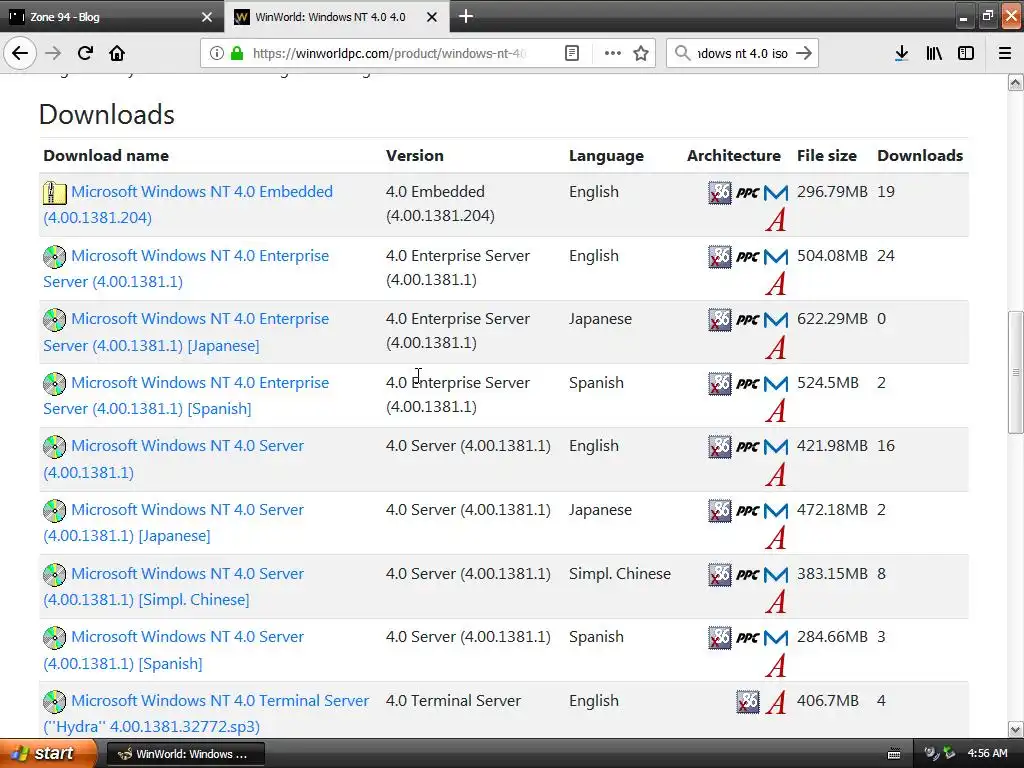1024x768 pixels.
Task: Click the WinWorld taskbar window button
Action: (x=185, y=754)
